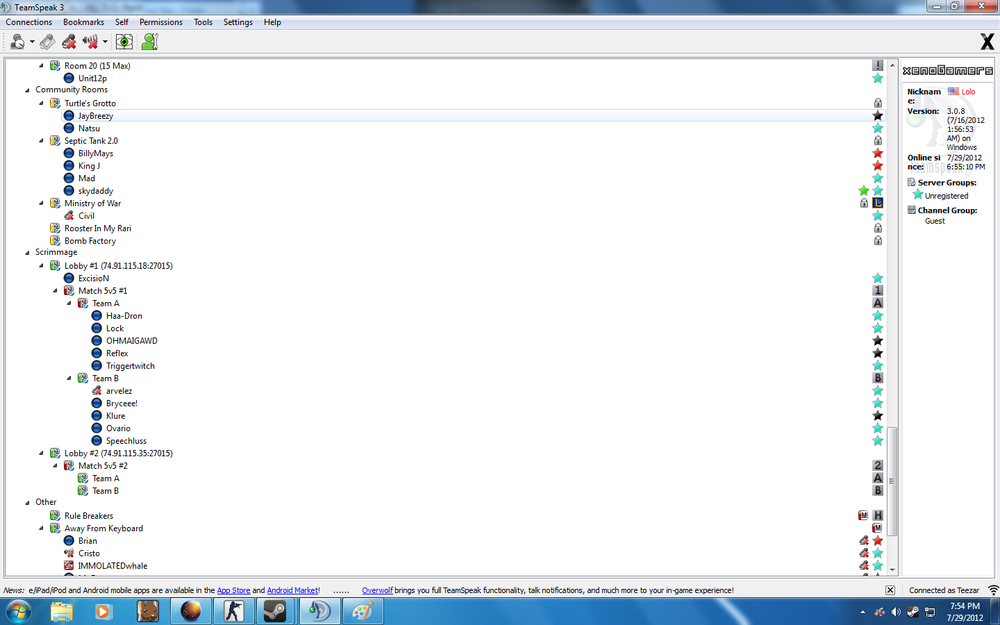The image size is (1000, 625).
Task: Close the news ticker with X button
Action: [x=890, y=591]
